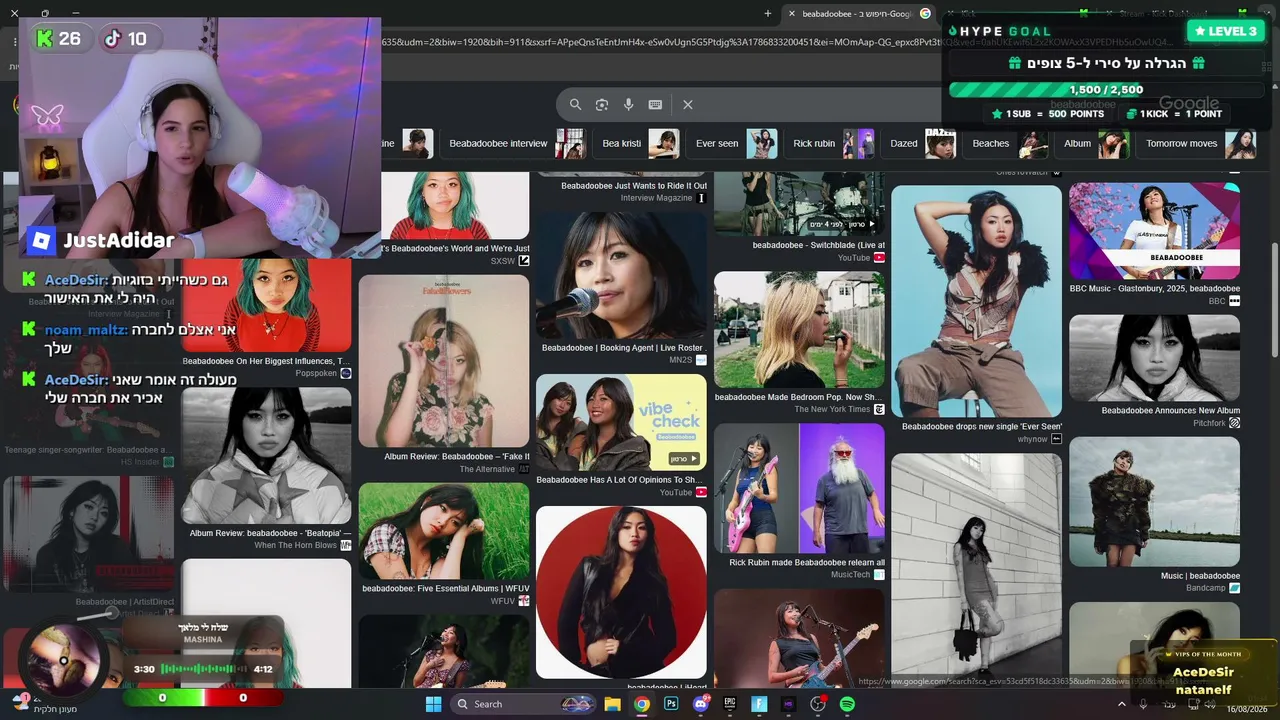Open the Bedroom Pop New York Times image
The image size is (1280, 720).
[x=799, y=329]
